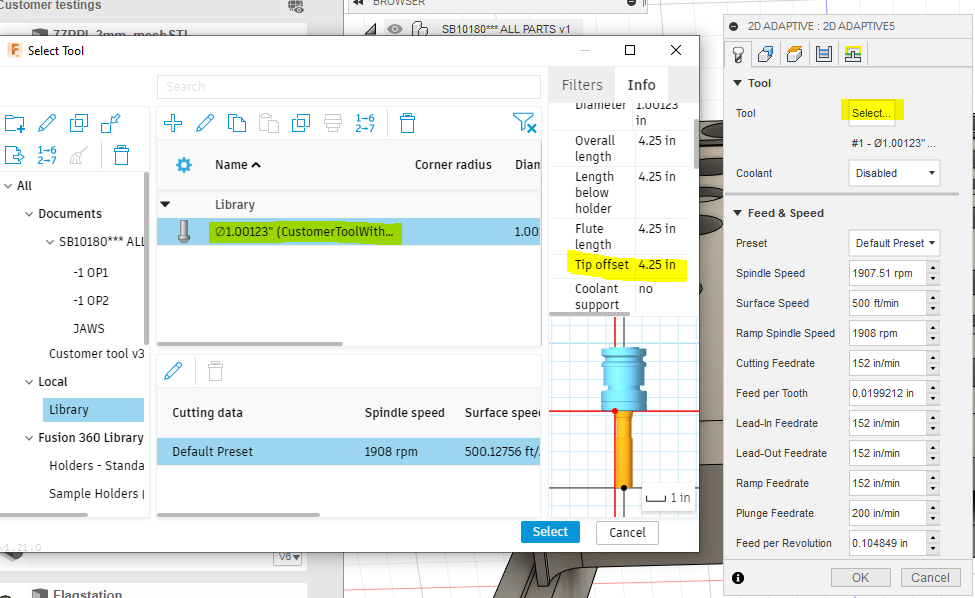The height and width of the screenshot is (598, 975).
Task: Open the Geometry tab in 2D Adaptive dialog
Action: click(765, 55)
